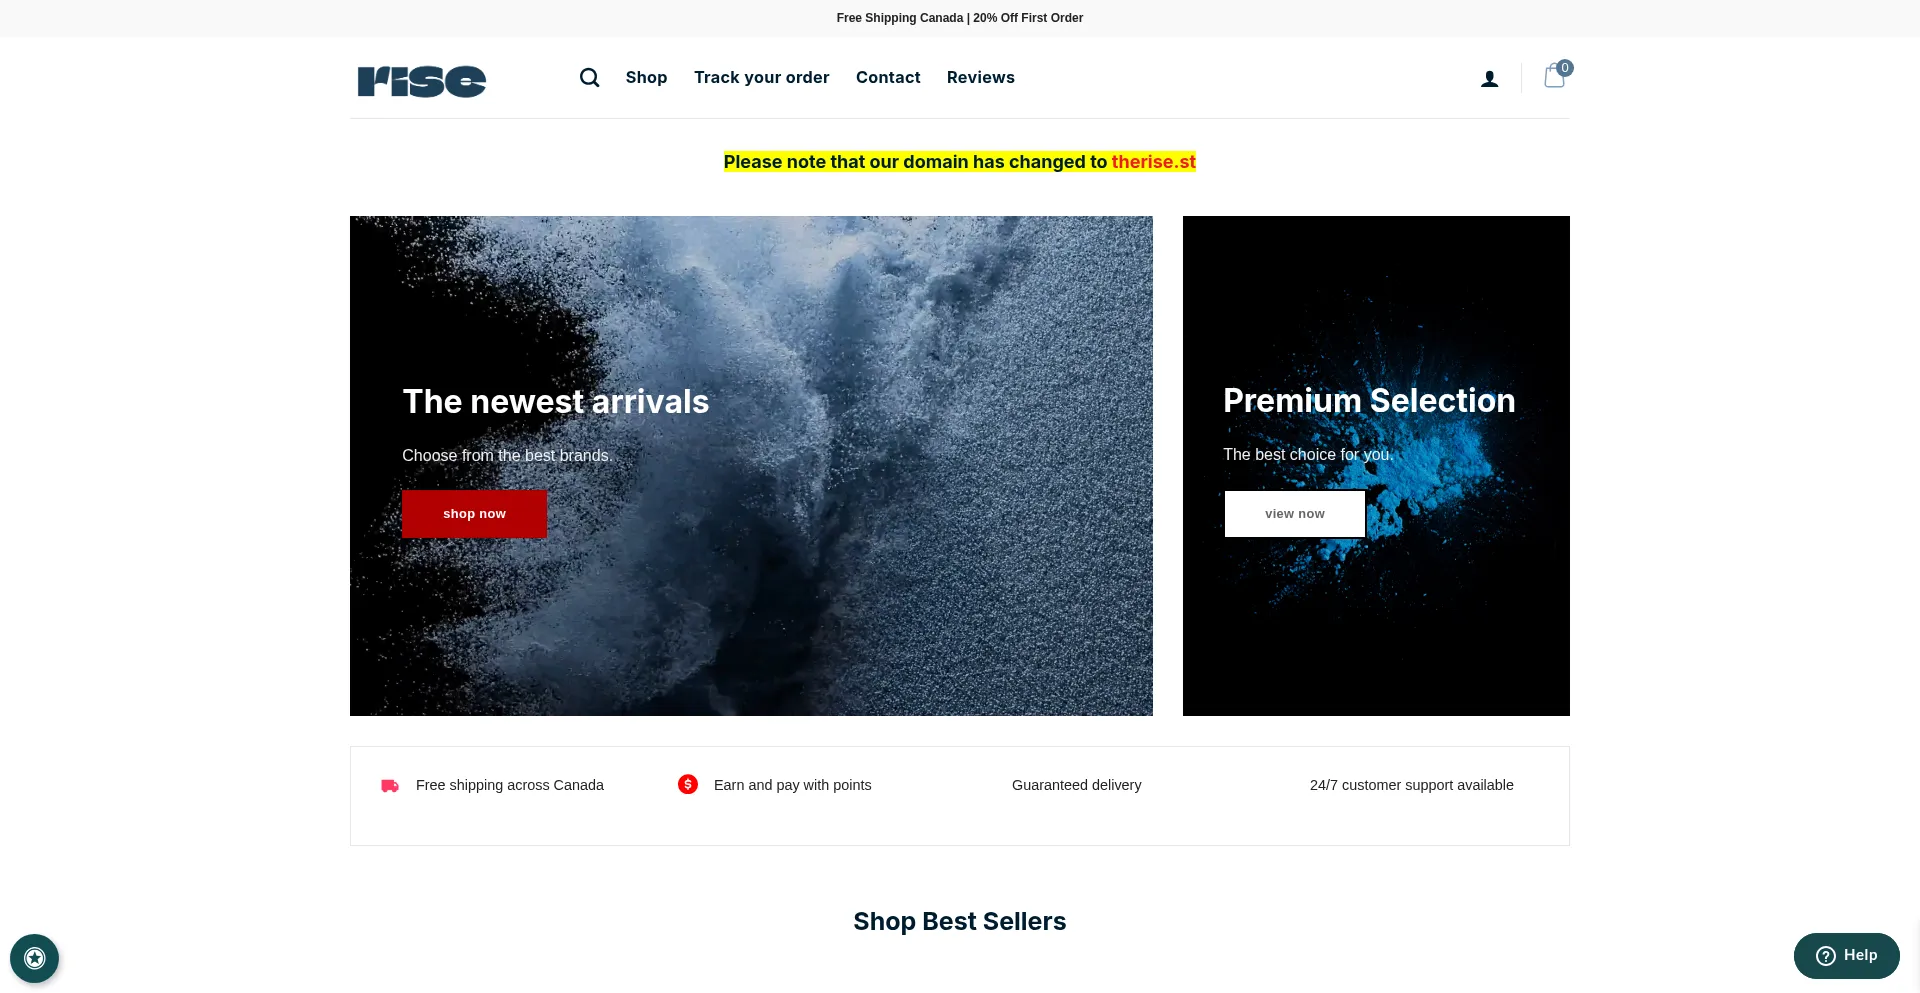Go to Track your order page
This screenshot has width=1920, height=993.
[761, 77]
